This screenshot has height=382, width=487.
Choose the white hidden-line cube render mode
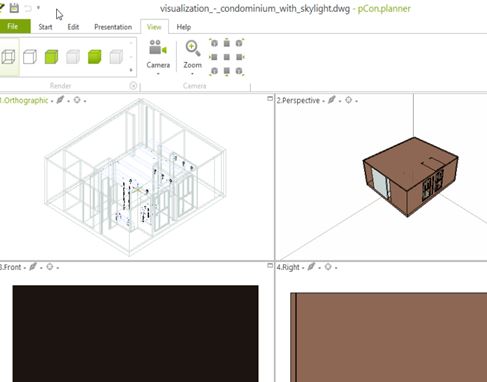[30, 57]
